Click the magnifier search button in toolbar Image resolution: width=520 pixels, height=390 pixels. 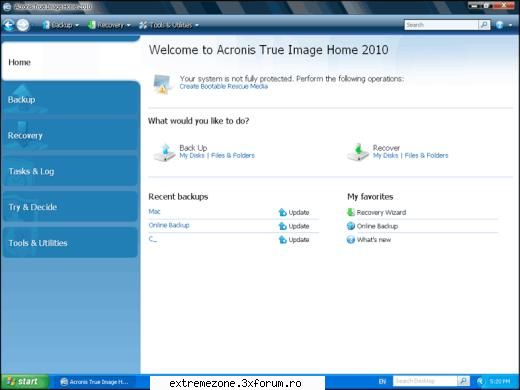[484, 25]
